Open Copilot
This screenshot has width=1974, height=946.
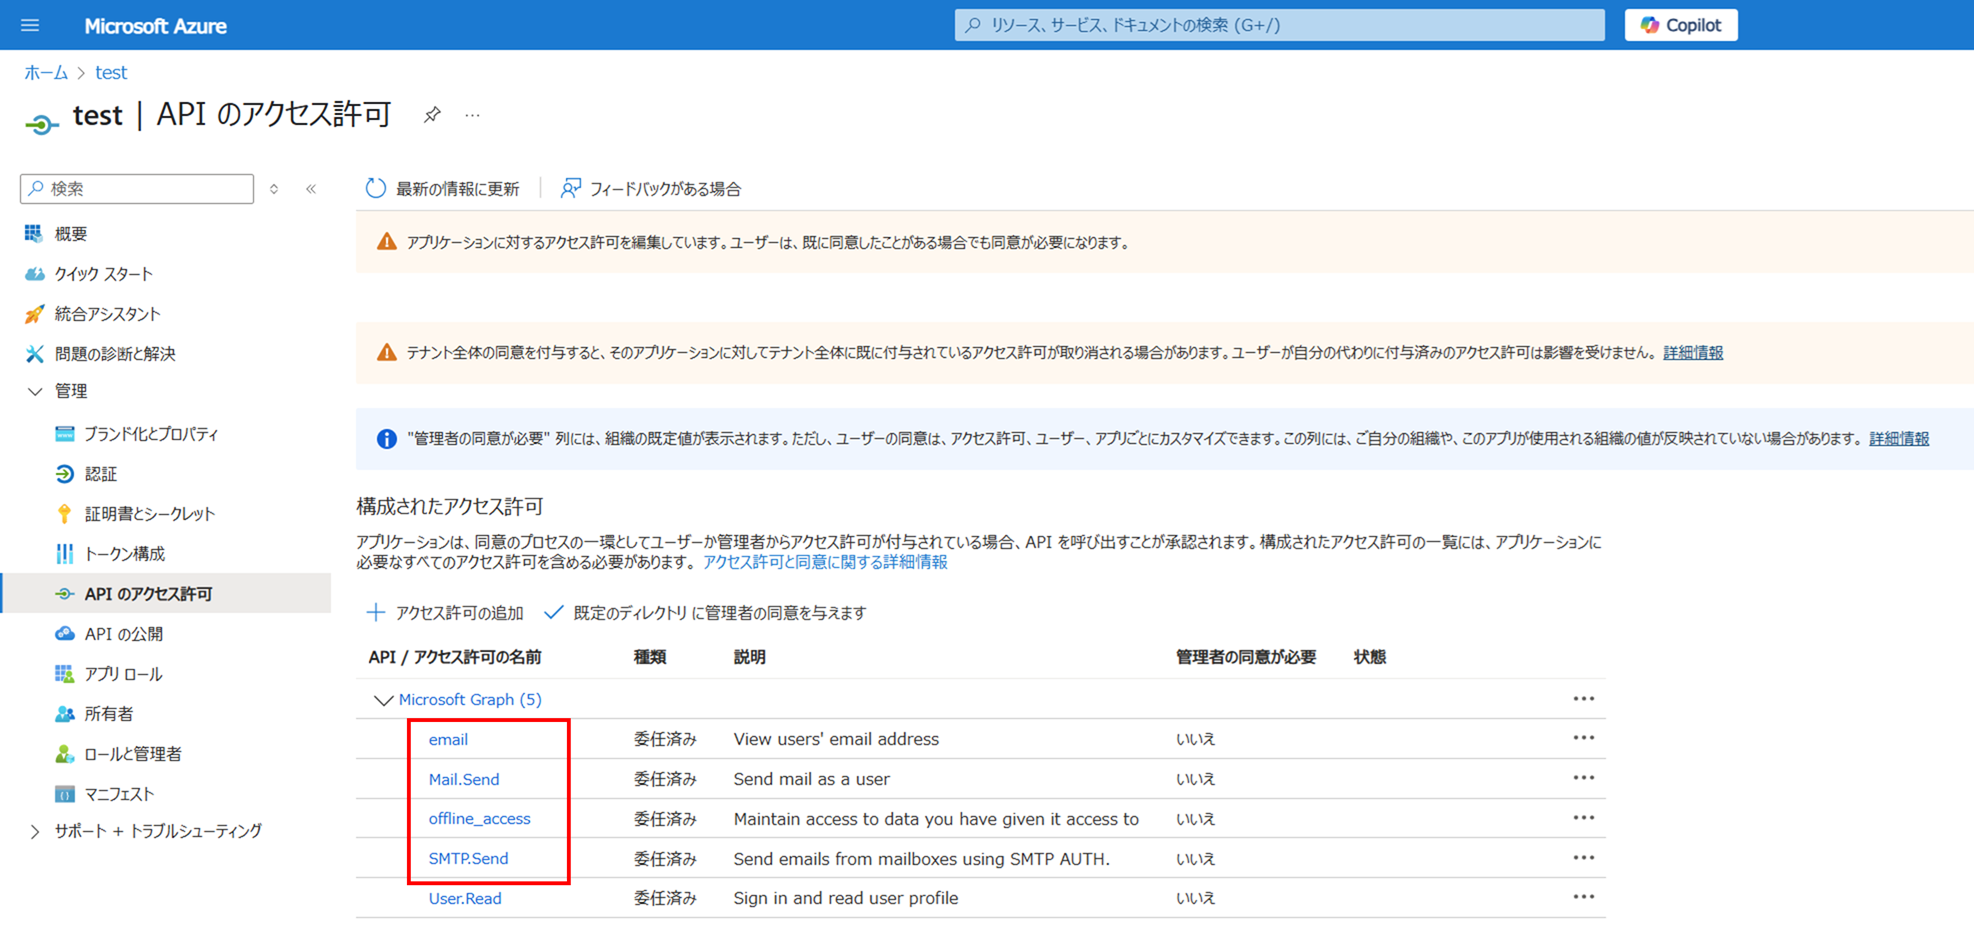pyautogui.click(x=1681, y=25)
